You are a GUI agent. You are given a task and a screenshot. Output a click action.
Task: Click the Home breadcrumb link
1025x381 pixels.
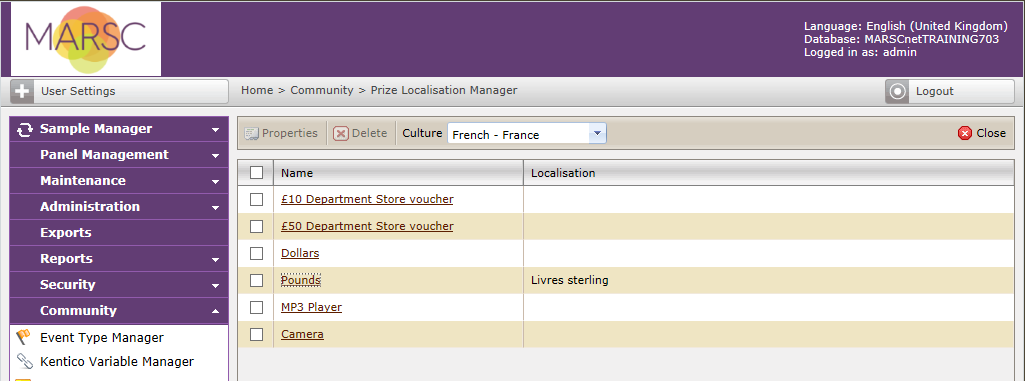(257, 90)
